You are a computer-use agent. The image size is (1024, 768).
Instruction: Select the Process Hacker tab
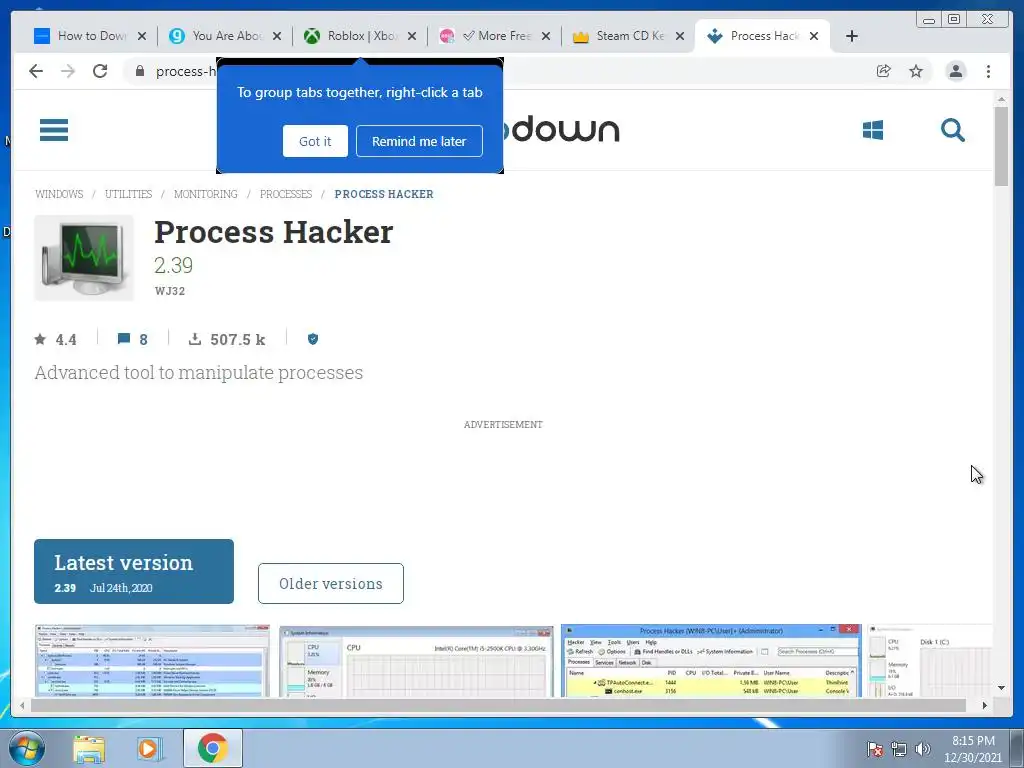[763, 36]
